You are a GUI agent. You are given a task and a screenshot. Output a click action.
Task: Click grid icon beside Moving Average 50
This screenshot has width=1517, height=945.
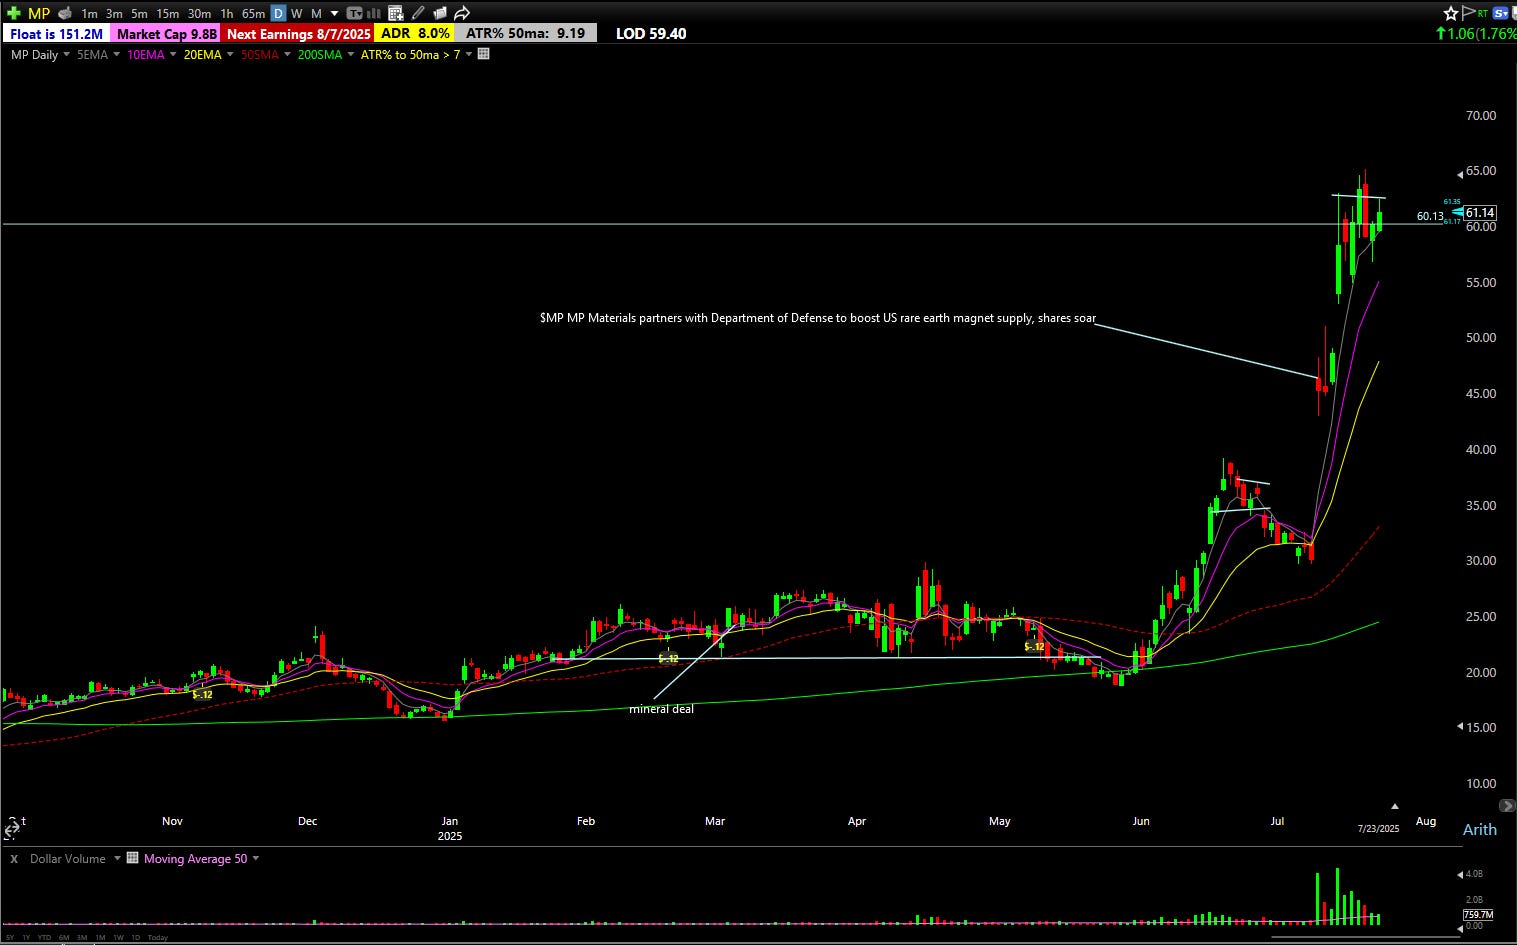tap(132, 858)
